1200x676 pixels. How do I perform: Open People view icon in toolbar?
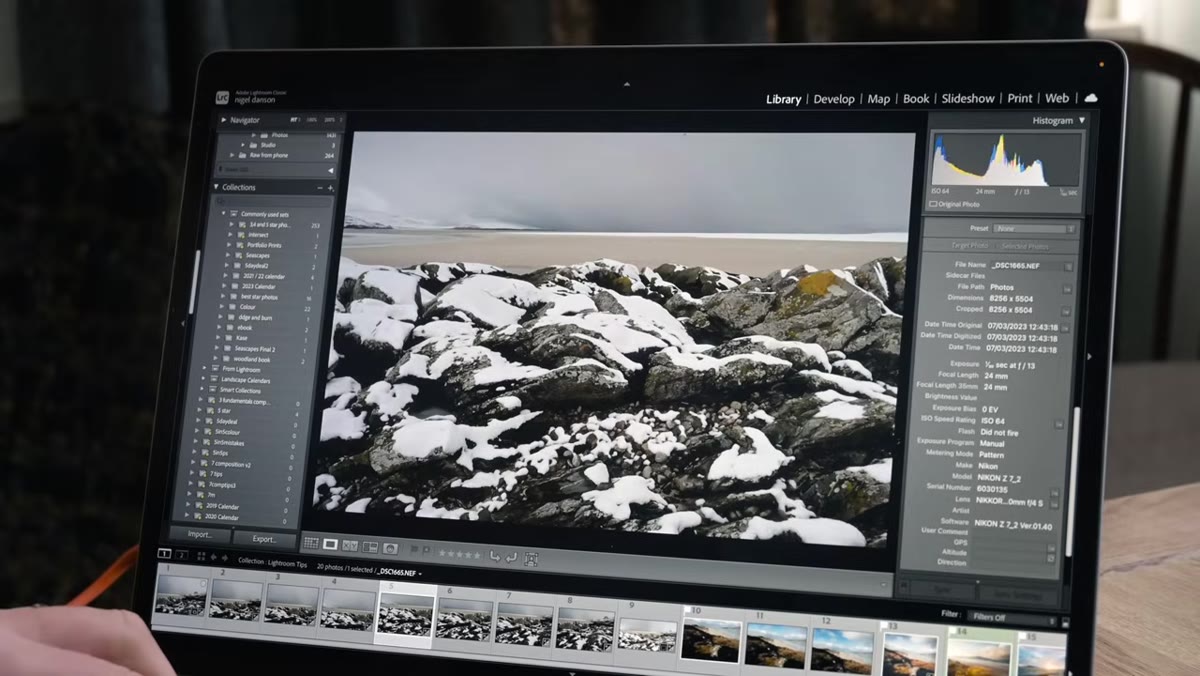click(x=390, y=547)
